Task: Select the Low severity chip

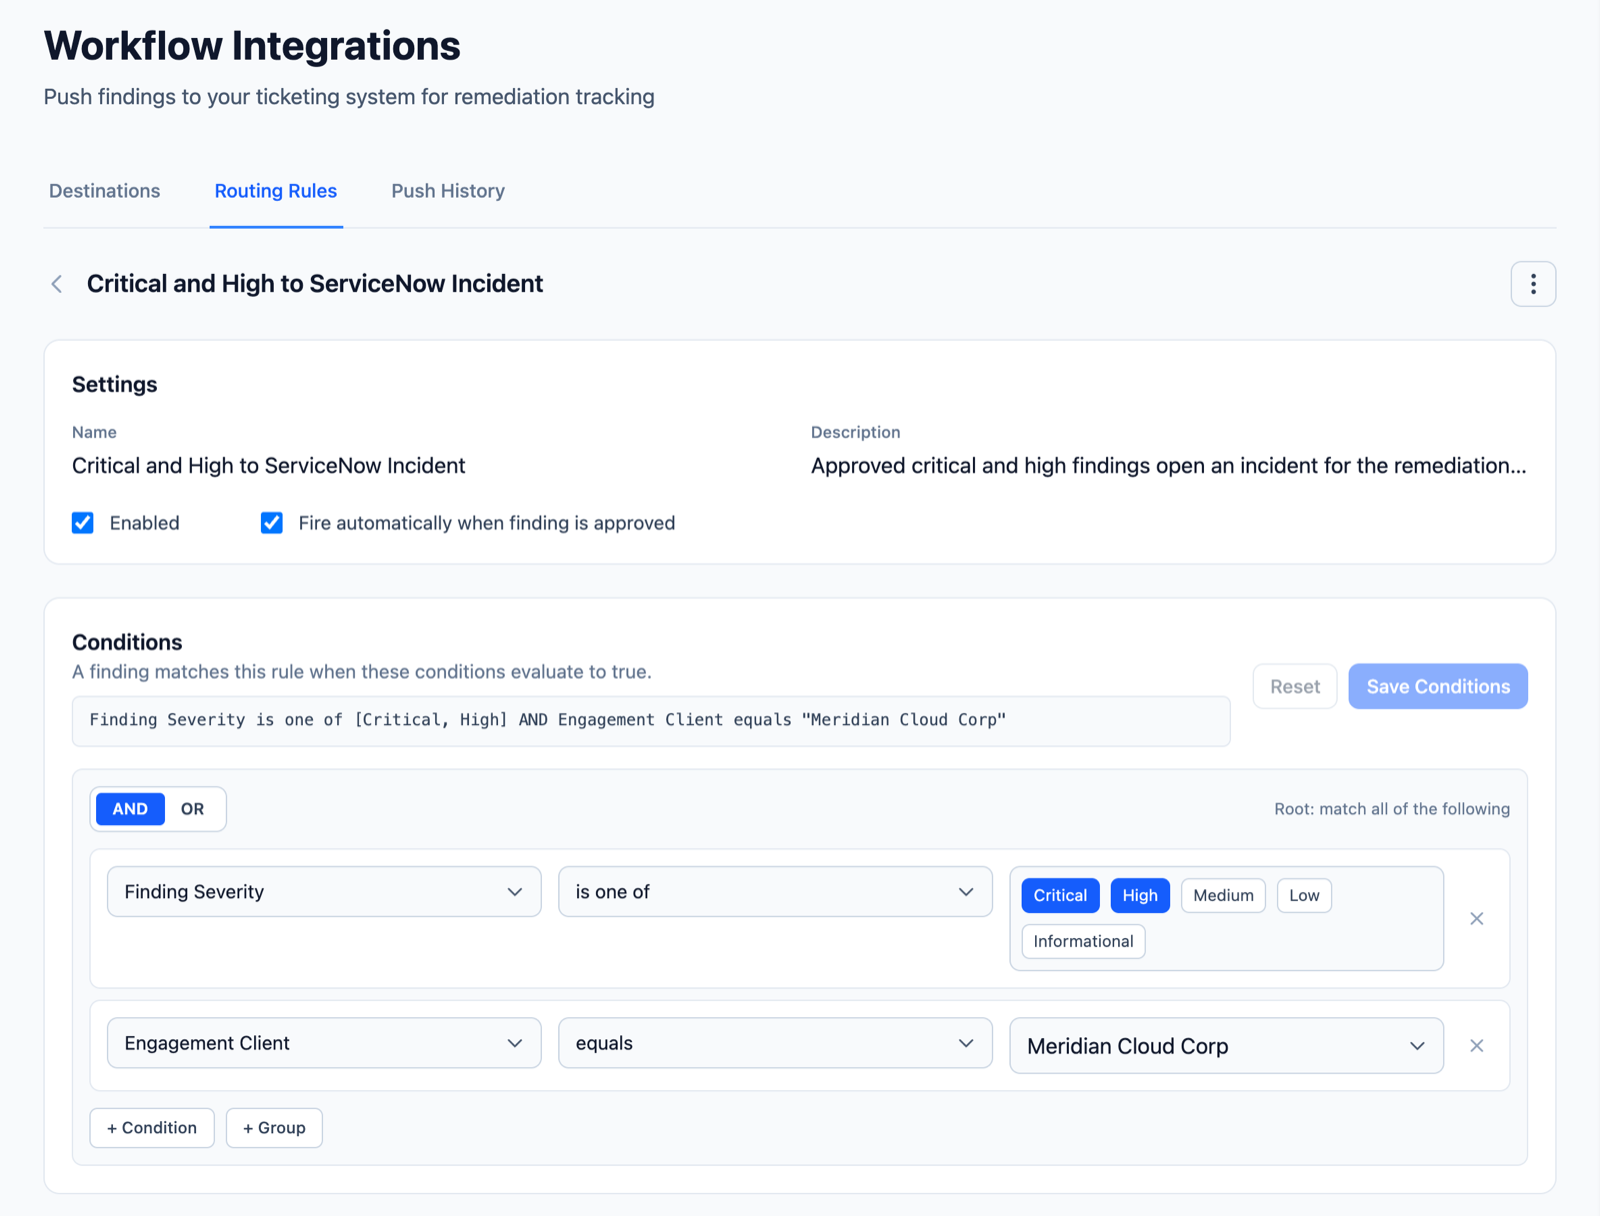Action: click(x=1304, y=895)
